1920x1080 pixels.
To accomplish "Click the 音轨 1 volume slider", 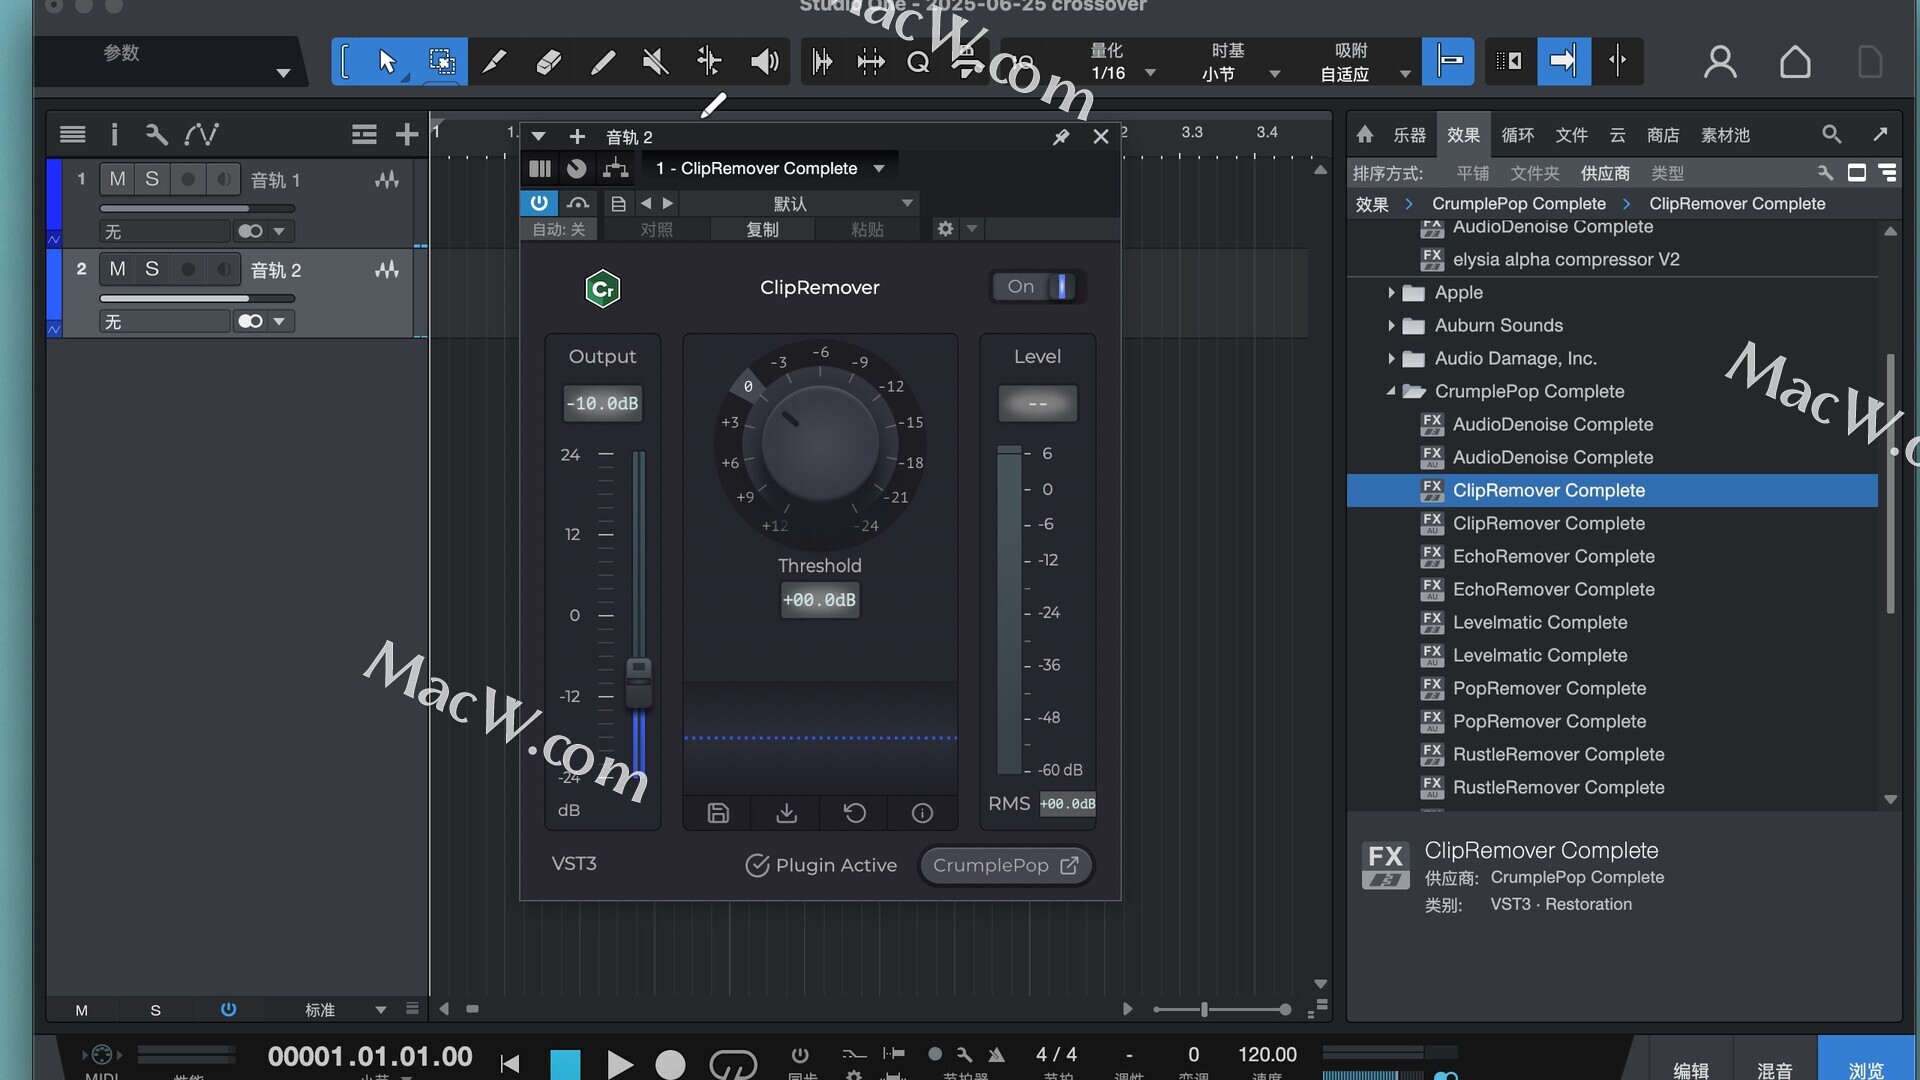I will (x=197, y=208).
